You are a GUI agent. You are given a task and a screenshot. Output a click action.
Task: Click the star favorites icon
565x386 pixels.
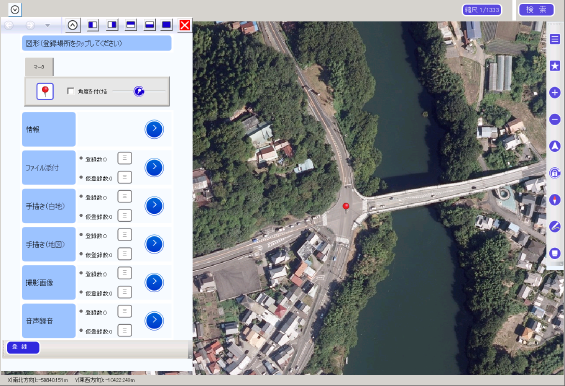click(555, 66)
